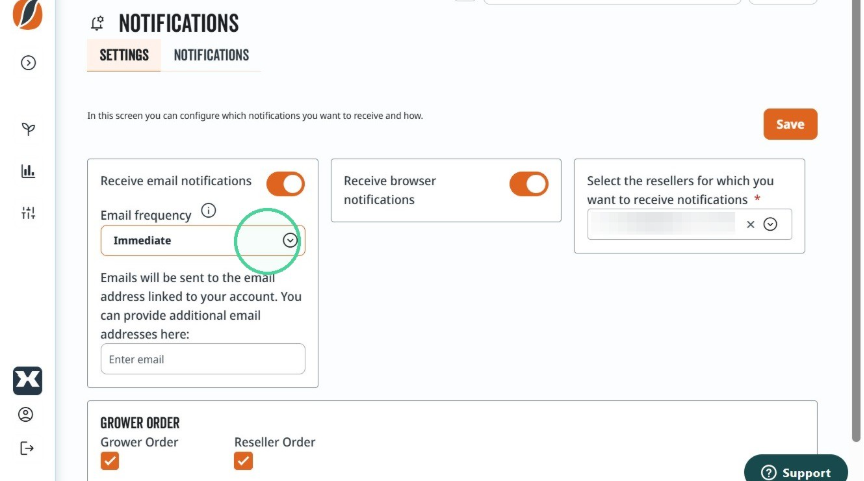Click the orange Save button
The image size is (864, 481).
(790, 124)
